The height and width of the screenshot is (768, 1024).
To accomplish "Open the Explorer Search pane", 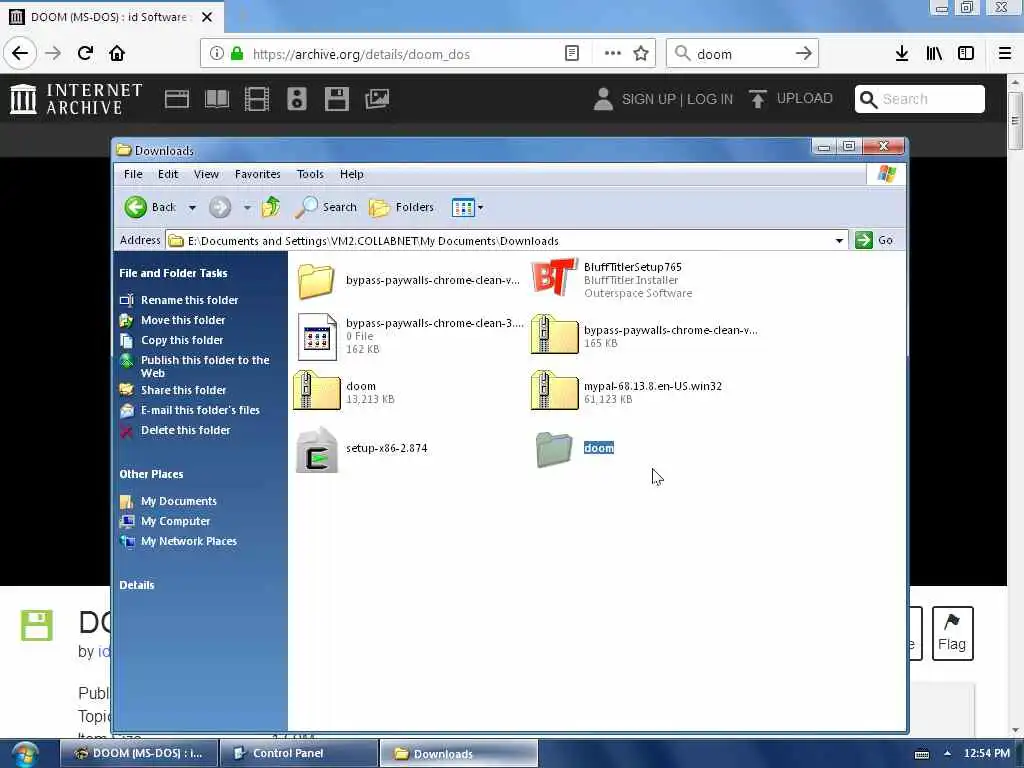I will (326, 207).
